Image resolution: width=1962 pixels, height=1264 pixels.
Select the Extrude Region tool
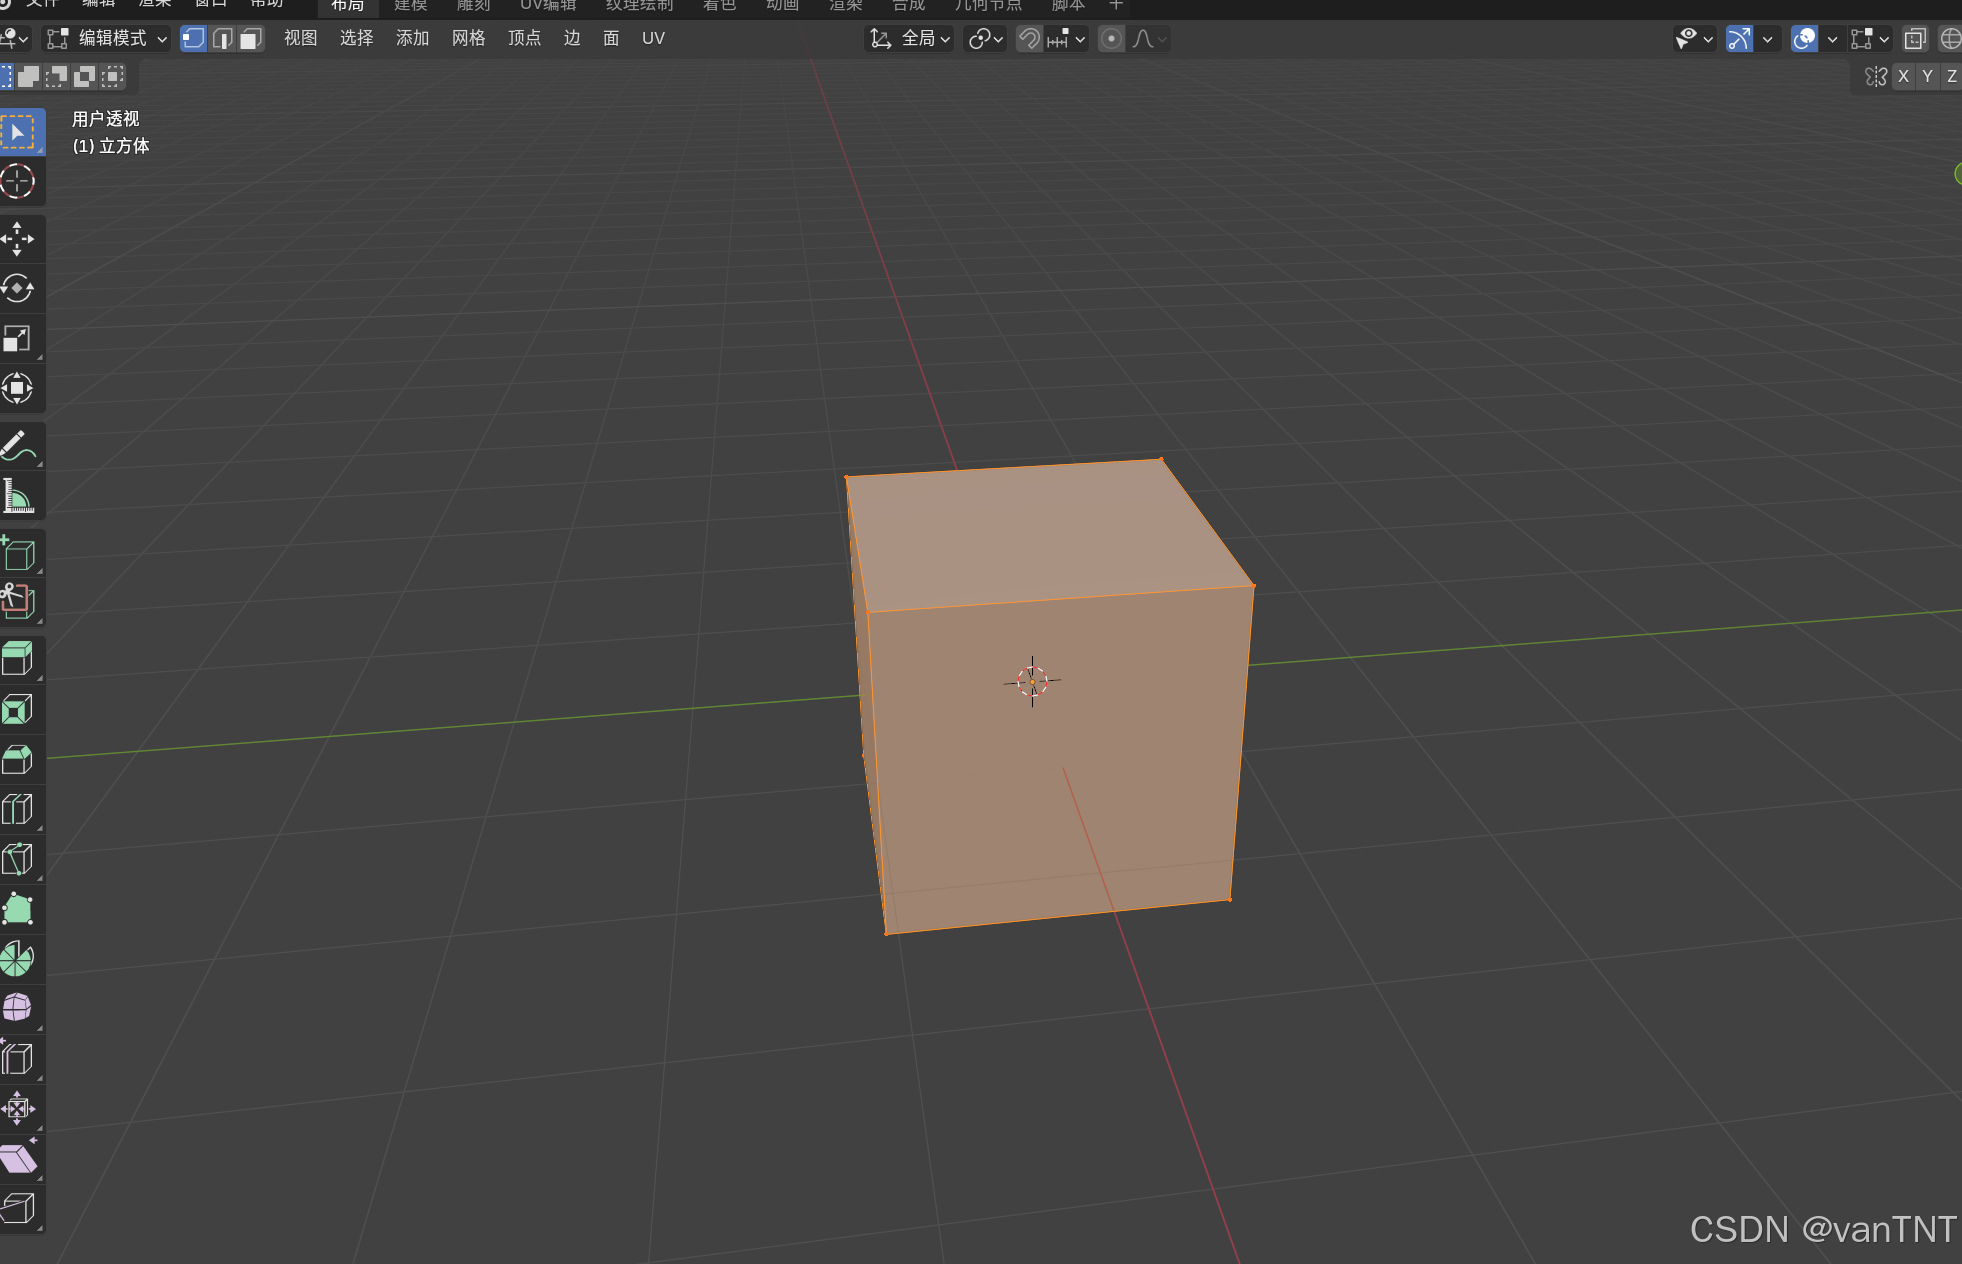click(18, 659)
